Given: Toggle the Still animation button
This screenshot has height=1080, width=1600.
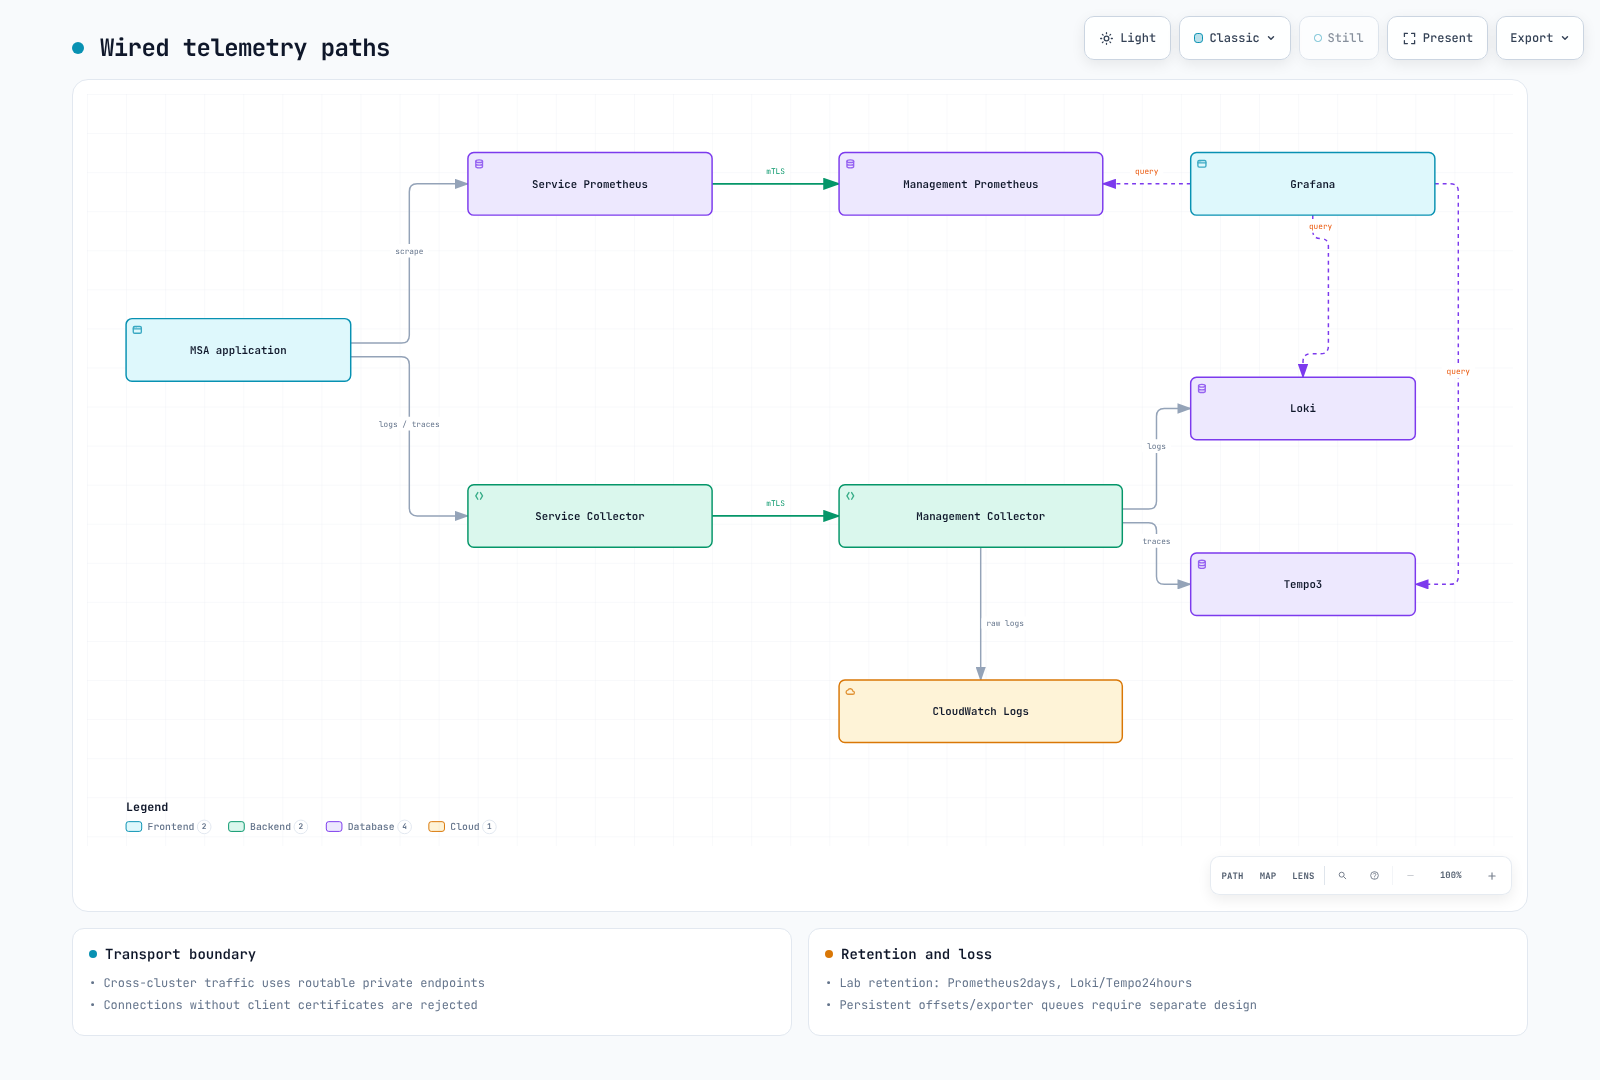Looking at the screenshot, I should (x=1339, y=38).
